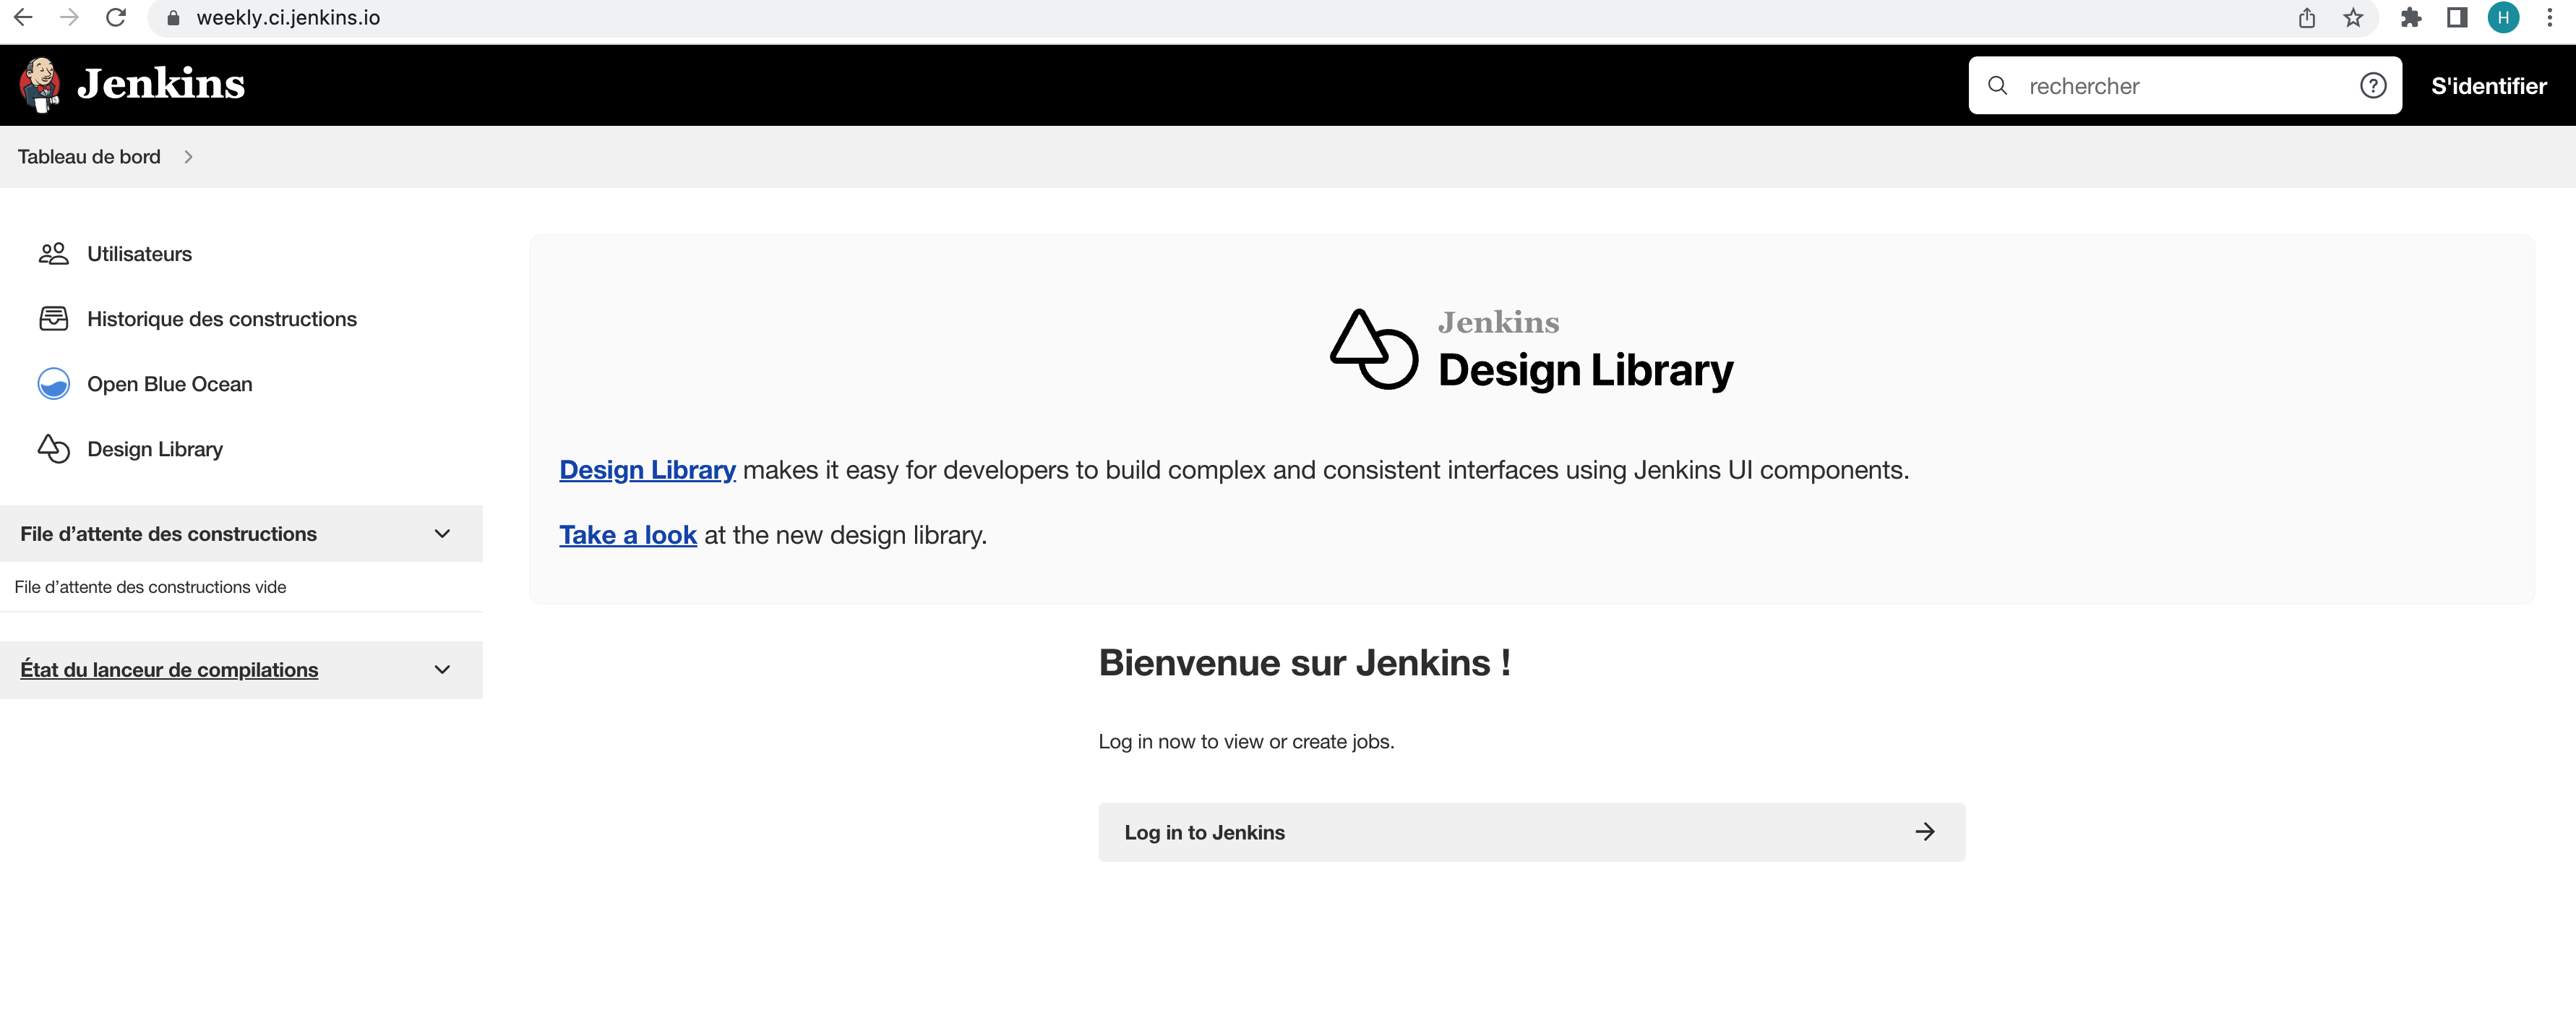Click the Jenkins mascot logo
Screen dimensions: 2576x1034
point(40,84)
